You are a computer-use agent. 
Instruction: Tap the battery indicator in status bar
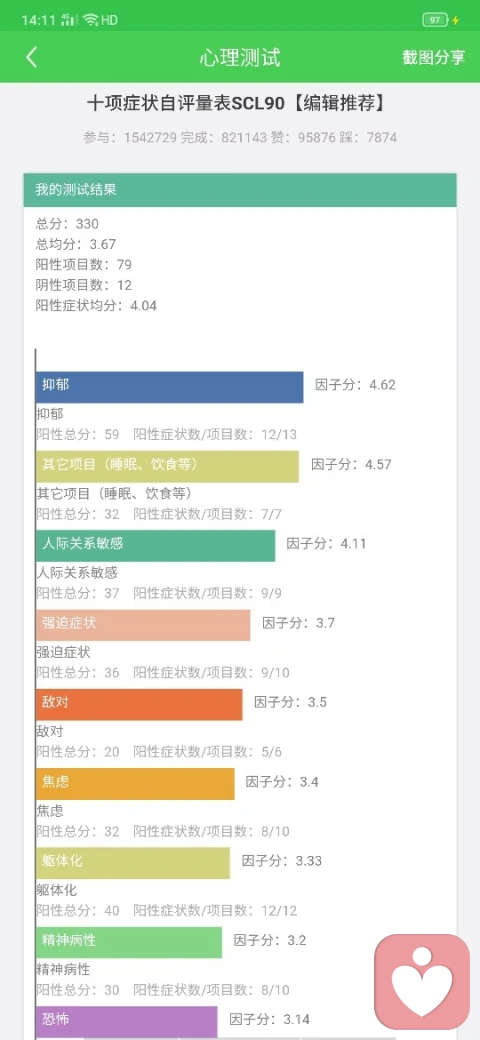436,20
